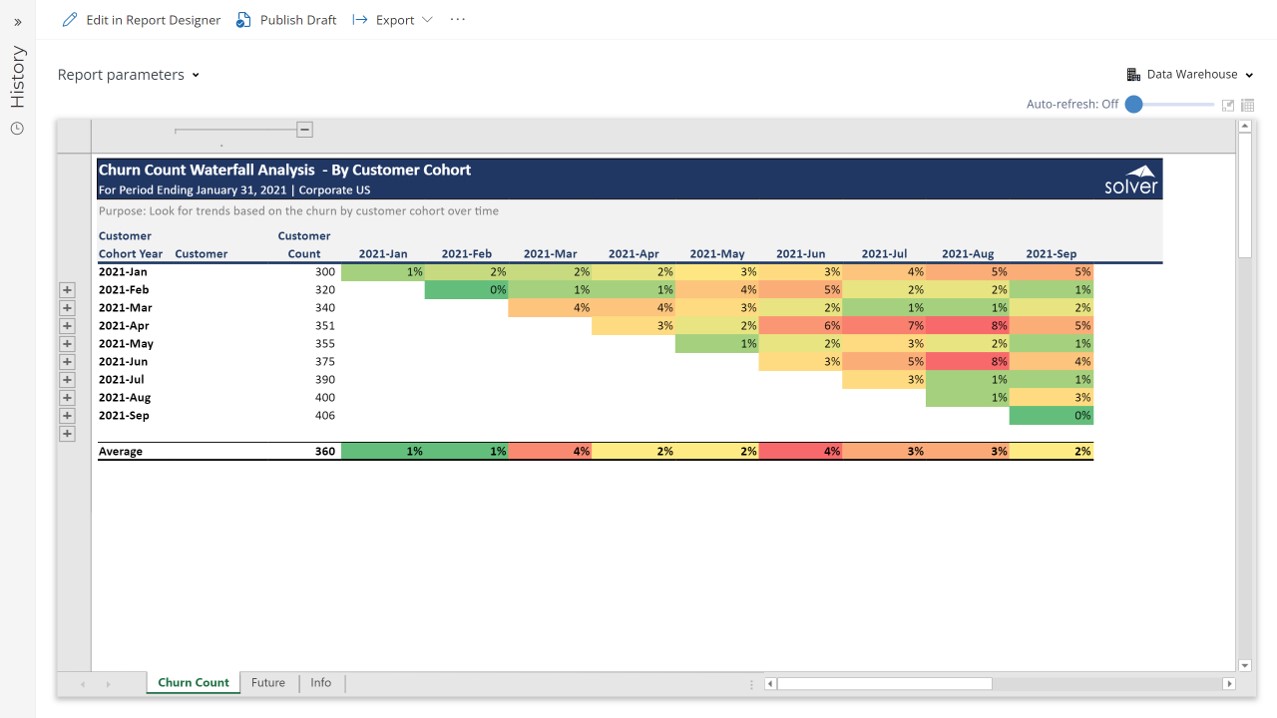Switch to the Info sheet tab
Viewport: 1277px width, 718px height.
320,683
